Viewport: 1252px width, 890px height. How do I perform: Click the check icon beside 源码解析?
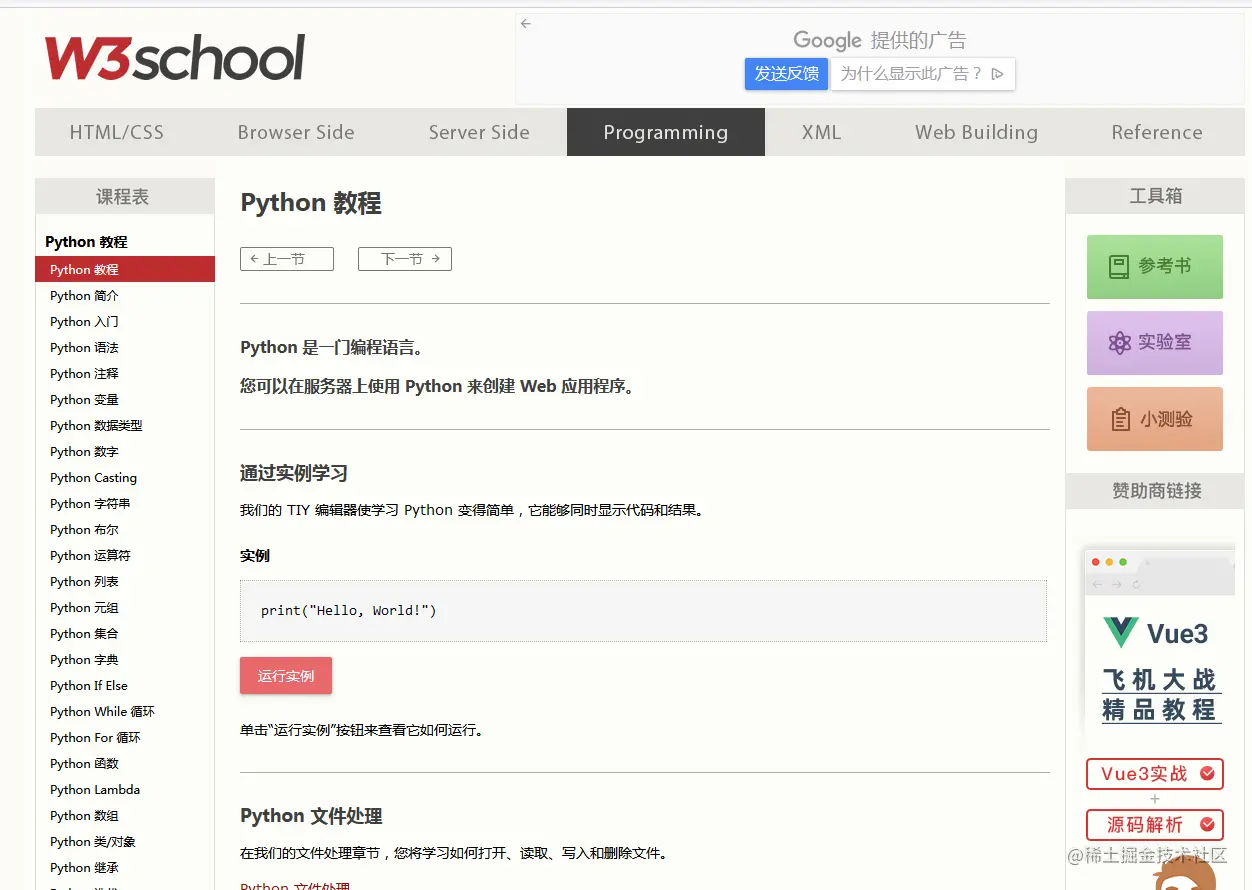[1207, 825]
